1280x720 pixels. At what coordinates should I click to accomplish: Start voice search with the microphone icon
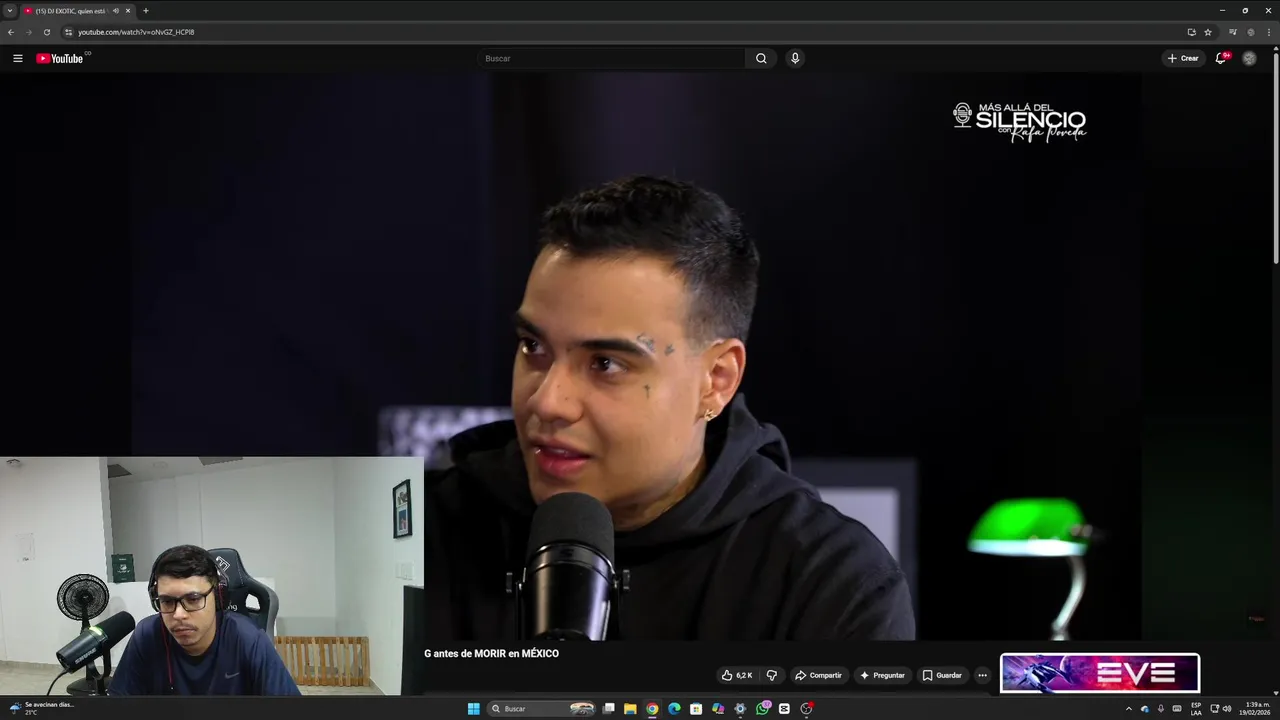(x=795, y=58)
